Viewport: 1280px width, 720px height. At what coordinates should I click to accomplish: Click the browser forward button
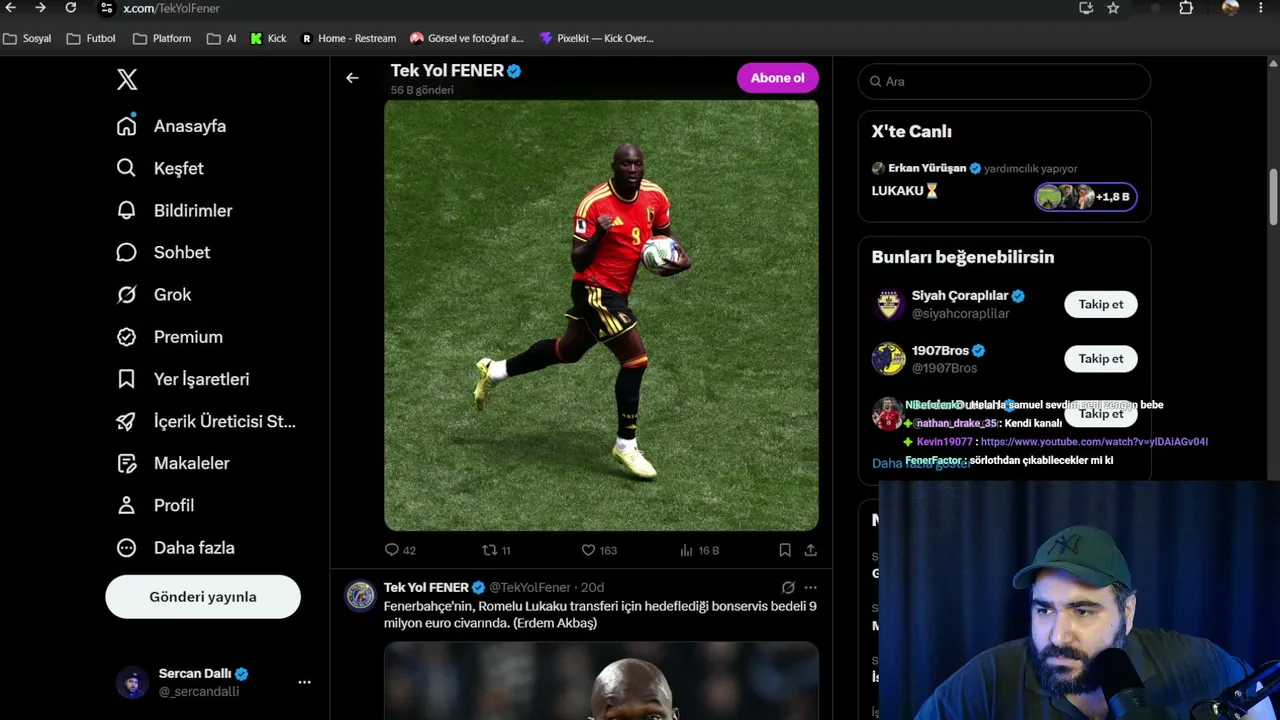click(40, 8)
